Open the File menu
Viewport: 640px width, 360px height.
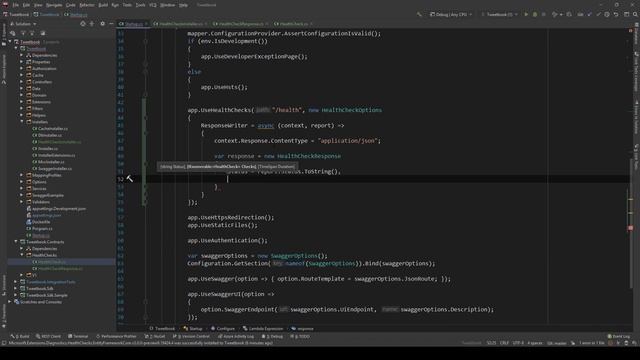tap(16, 5)
